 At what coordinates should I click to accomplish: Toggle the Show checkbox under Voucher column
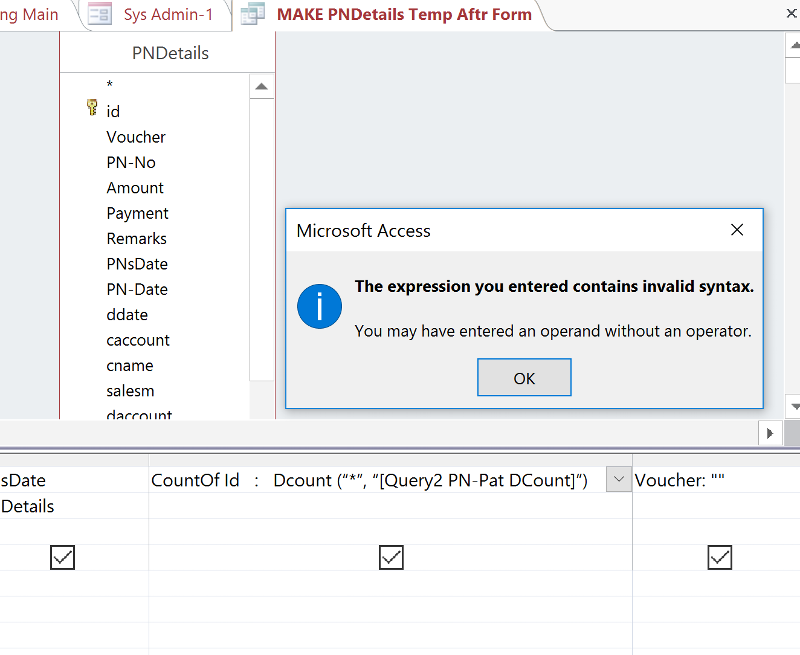click(x=719, y=557)
